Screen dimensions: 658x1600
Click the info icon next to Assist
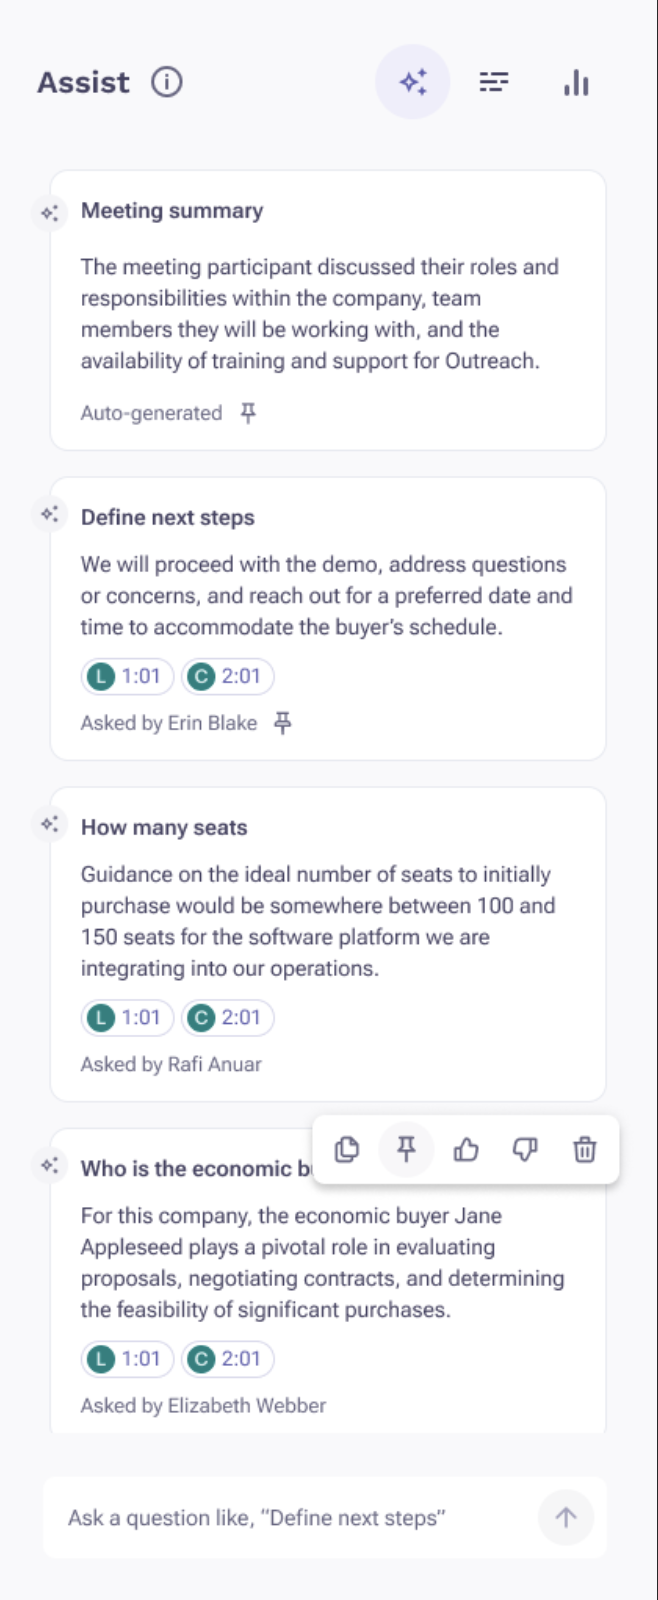(x=167, y=82)
